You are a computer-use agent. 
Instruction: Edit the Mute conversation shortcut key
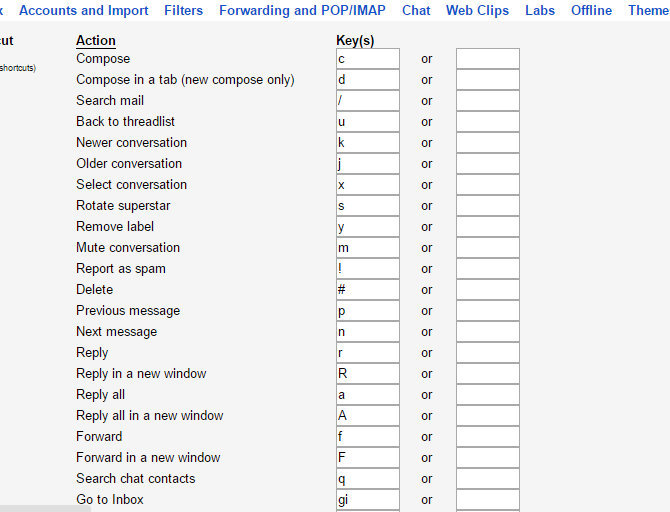click(x=368, y=248)
